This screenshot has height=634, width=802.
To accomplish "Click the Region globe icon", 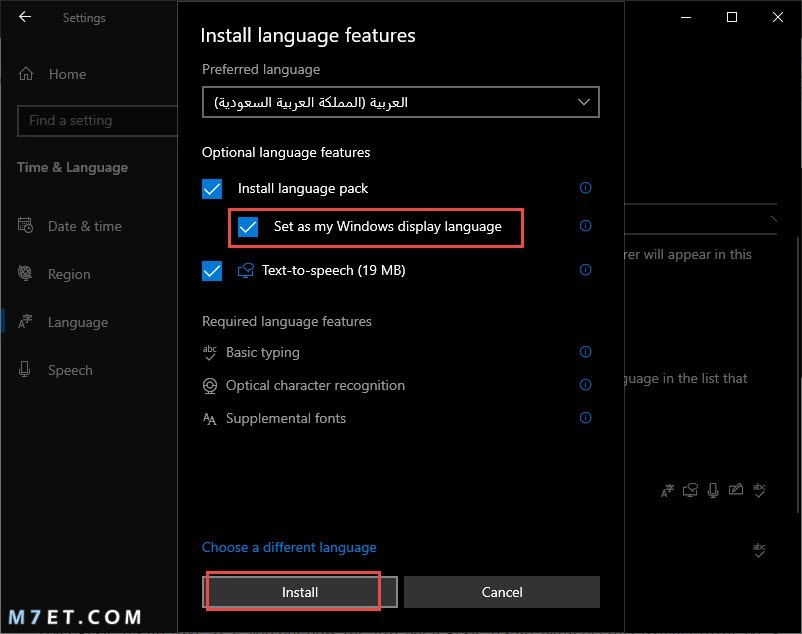I will coord(25,273).
